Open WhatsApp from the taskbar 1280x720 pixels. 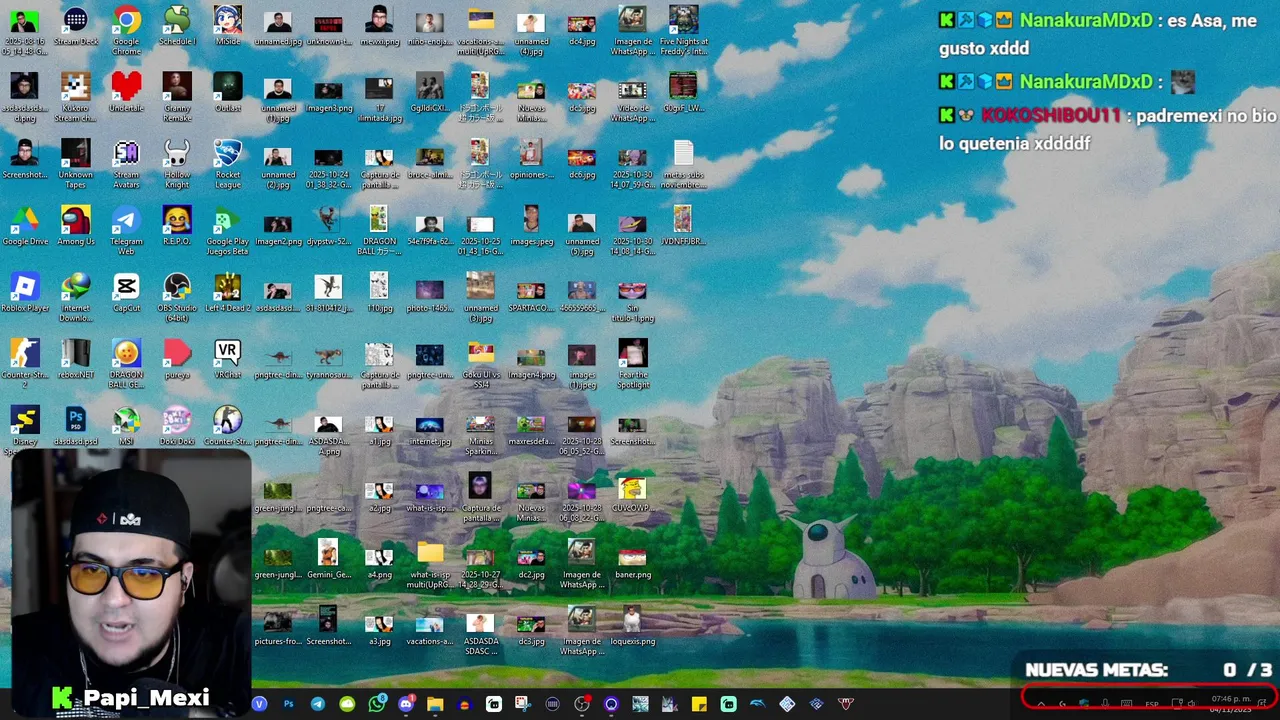click(x=376, y=704)
